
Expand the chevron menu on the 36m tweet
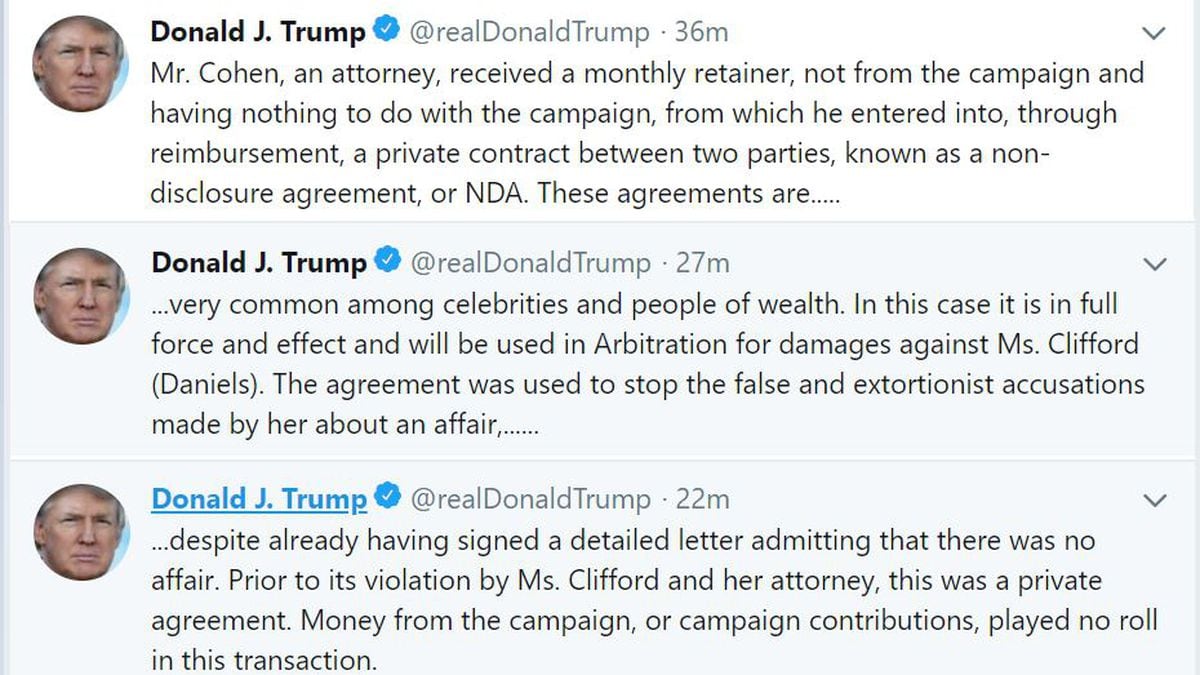pos(1154,34)
